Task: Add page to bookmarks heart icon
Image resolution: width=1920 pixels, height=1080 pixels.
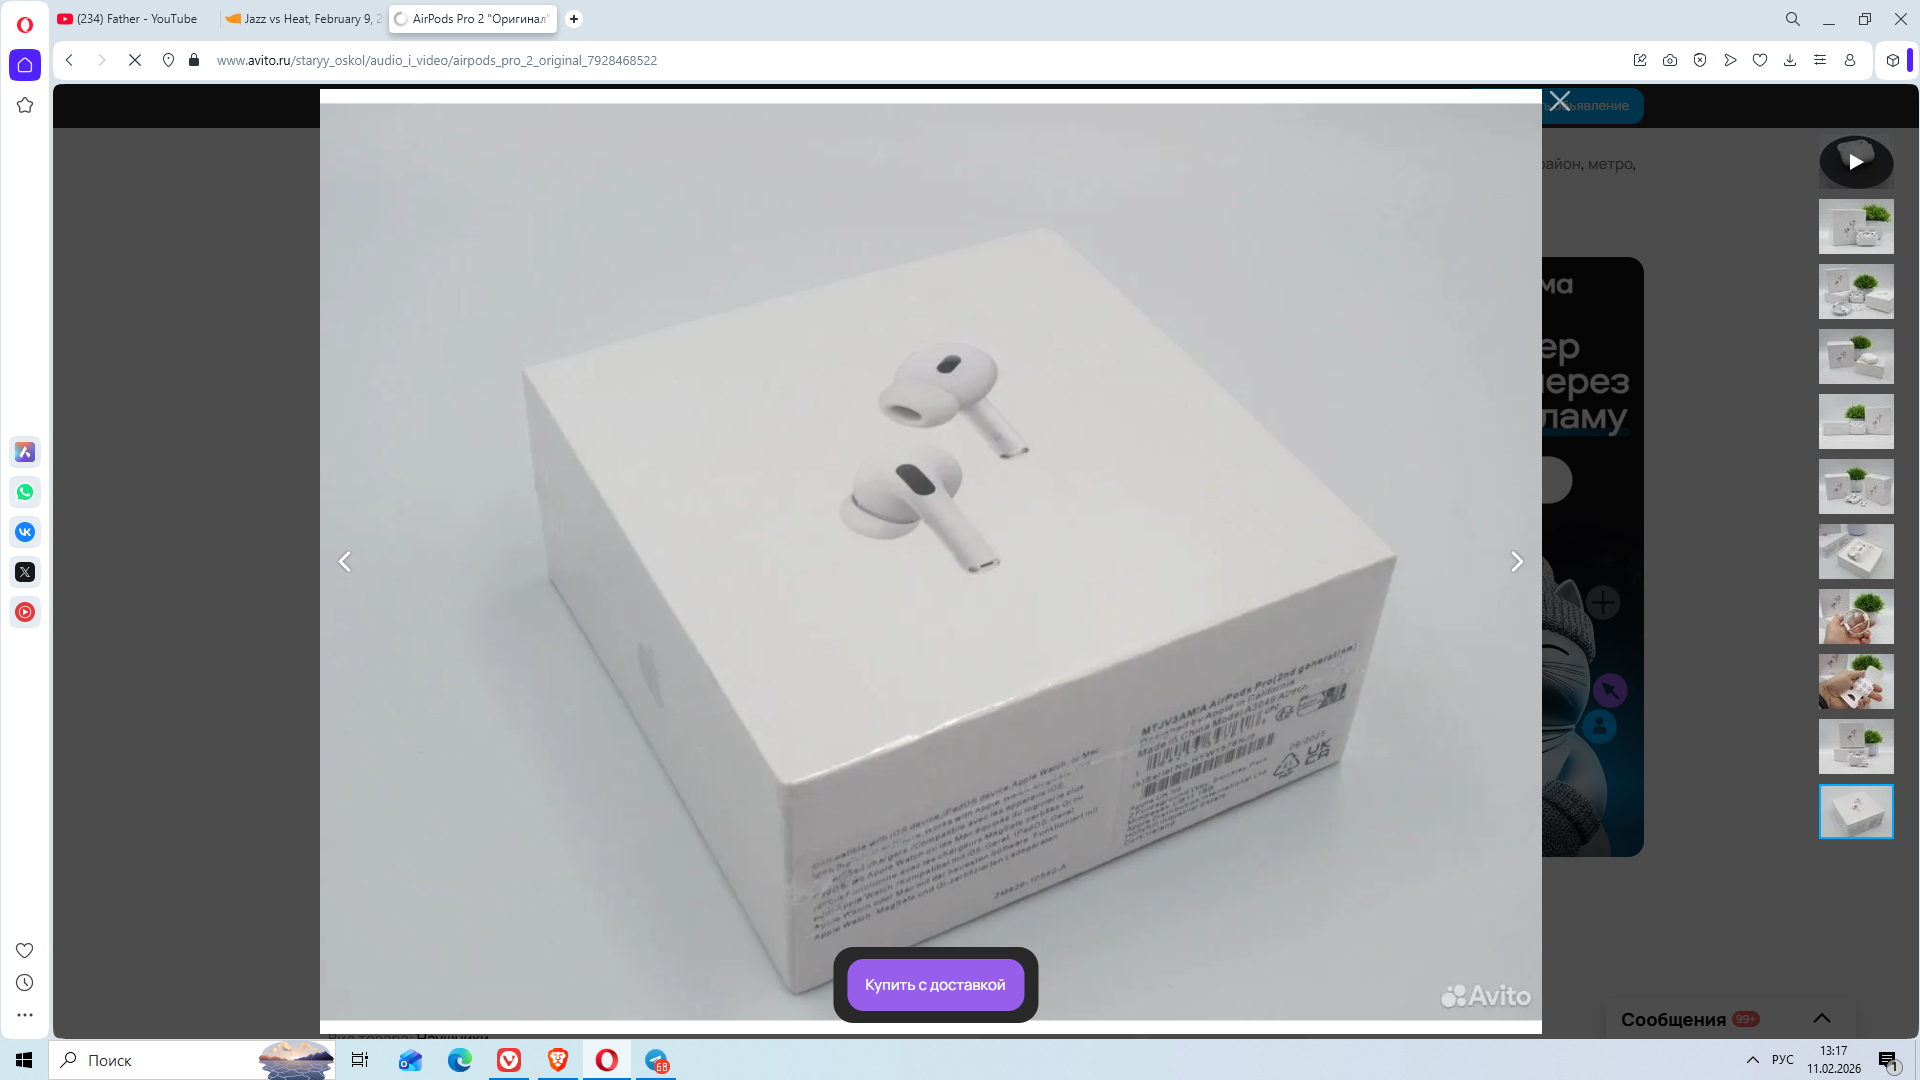Action: click(x=1760, y=60)
